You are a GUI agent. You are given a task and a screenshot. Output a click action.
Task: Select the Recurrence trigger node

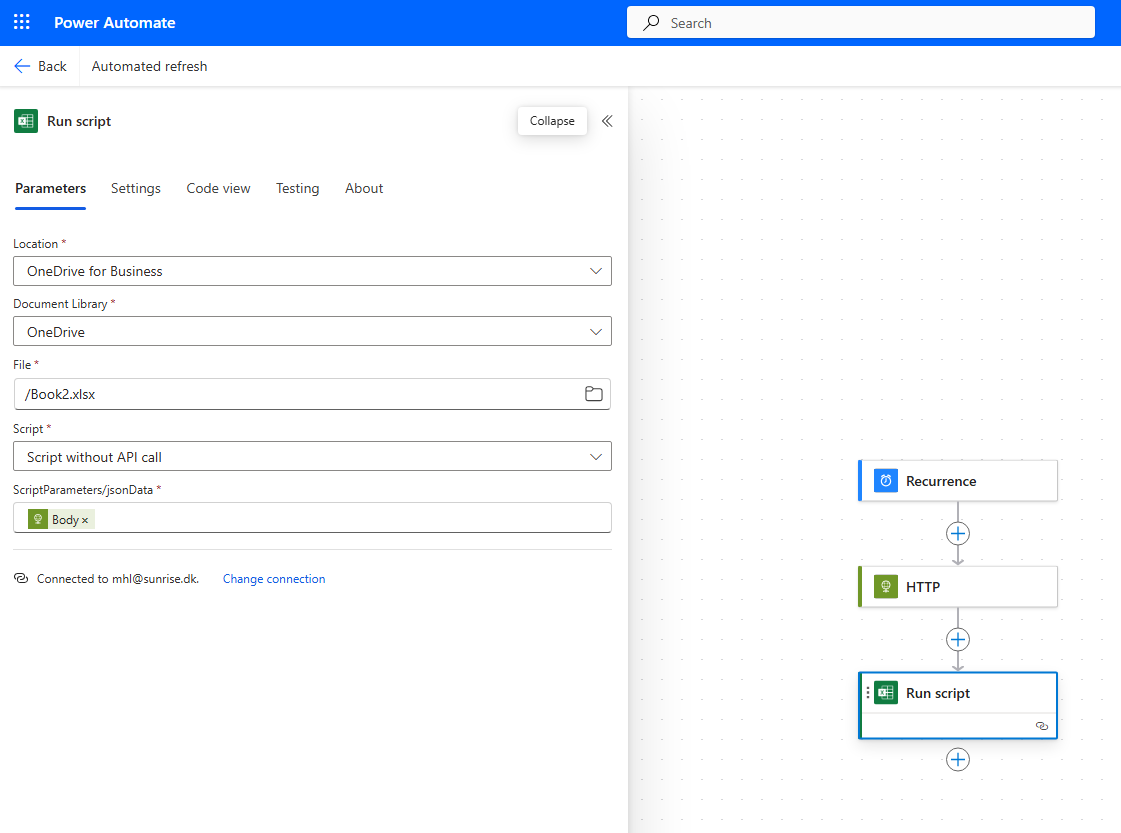[957, 481]
